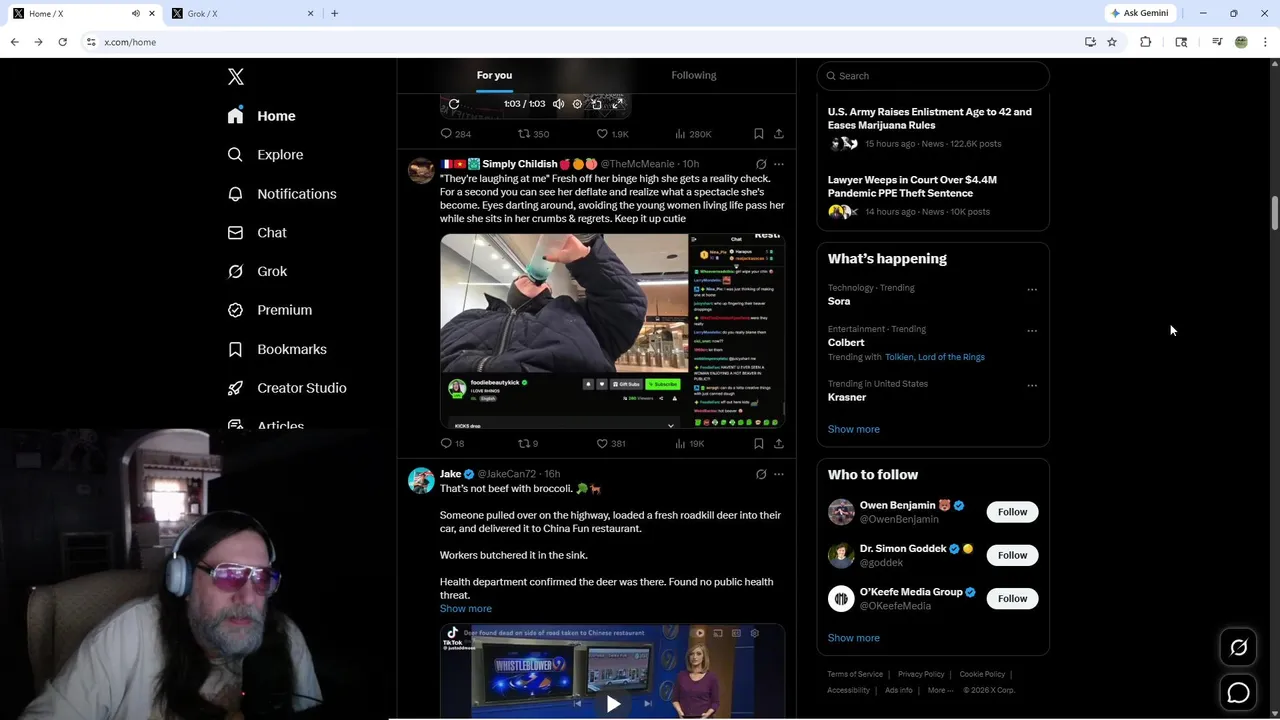Click the Search input field
This screenshot has height=720, width=1280.
click(x=933, y=76)
